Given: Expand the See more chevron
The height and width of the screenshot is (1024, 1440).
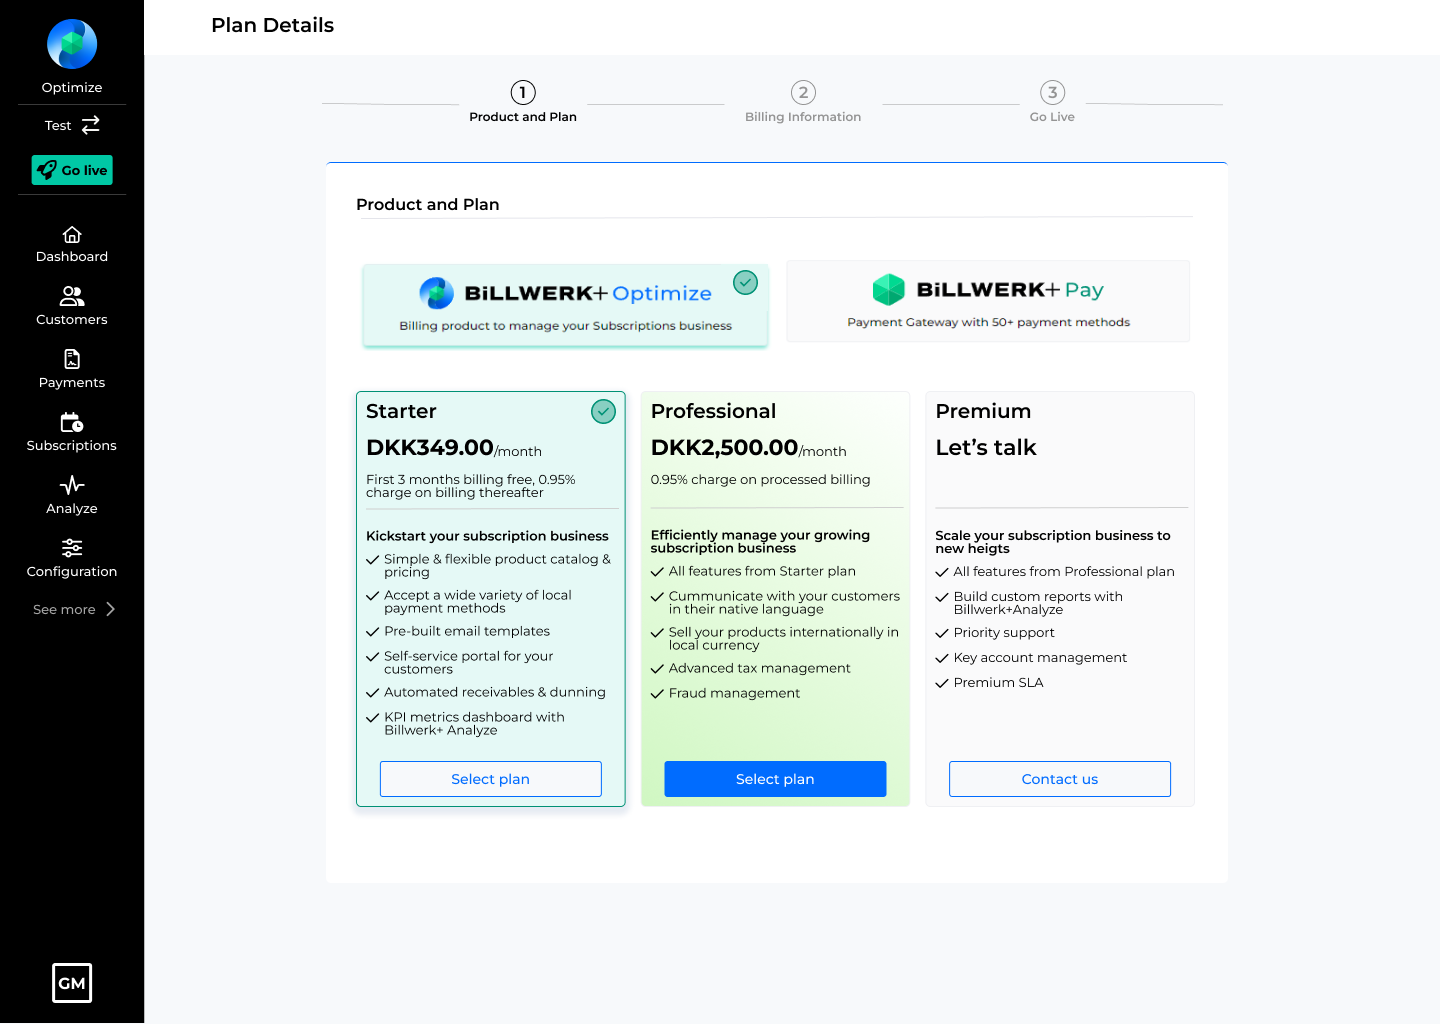Looking at the screenshot, I should pos(110,609).
